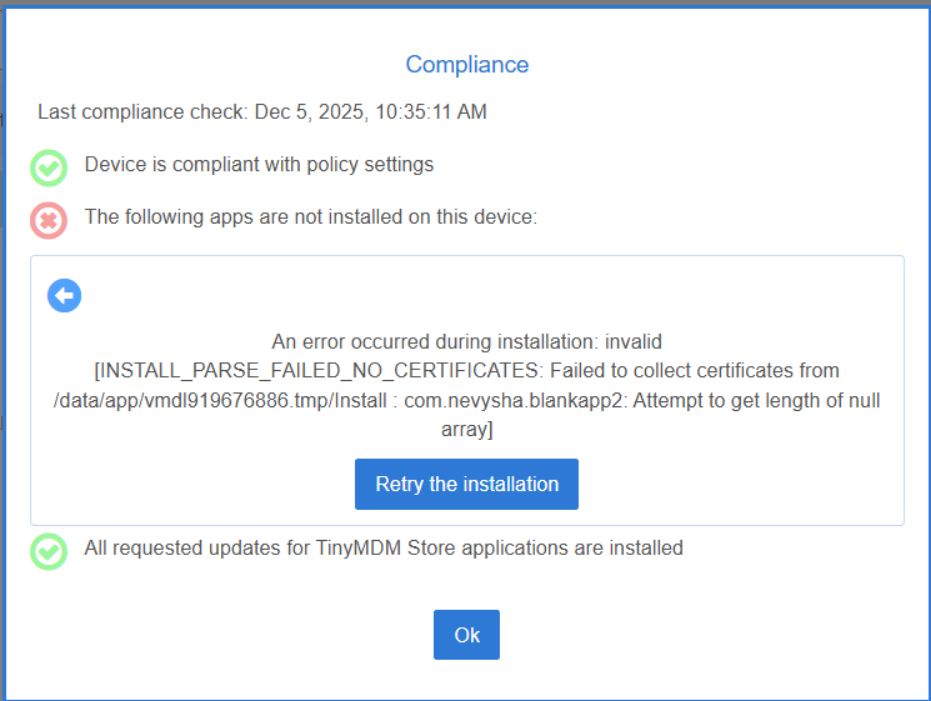Click the 'Dec 5, 2025' date text
This screenshot has width=931, height=701.
click(309, 112)
